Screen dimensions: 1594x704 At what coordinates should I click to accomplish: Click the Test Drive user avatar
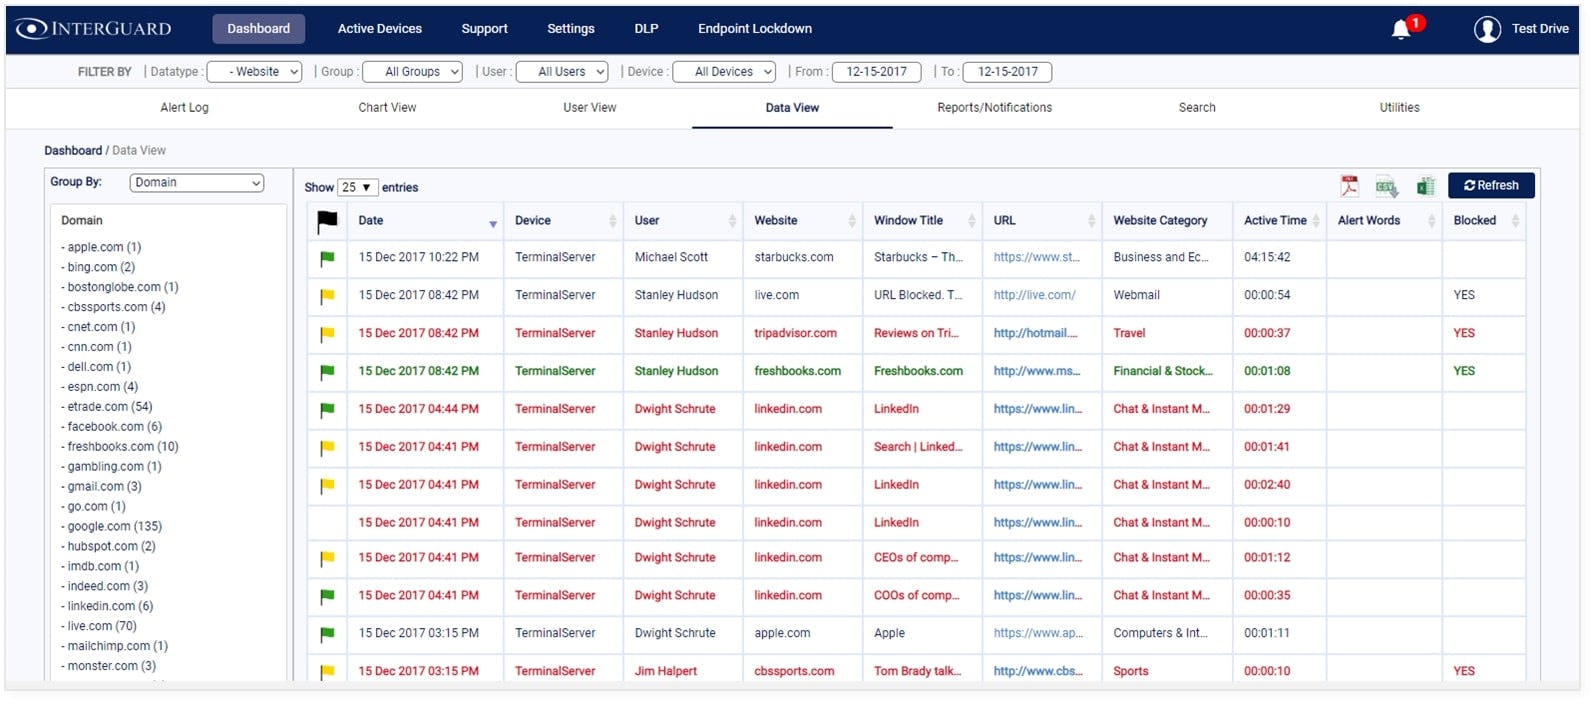[1487, 29]
